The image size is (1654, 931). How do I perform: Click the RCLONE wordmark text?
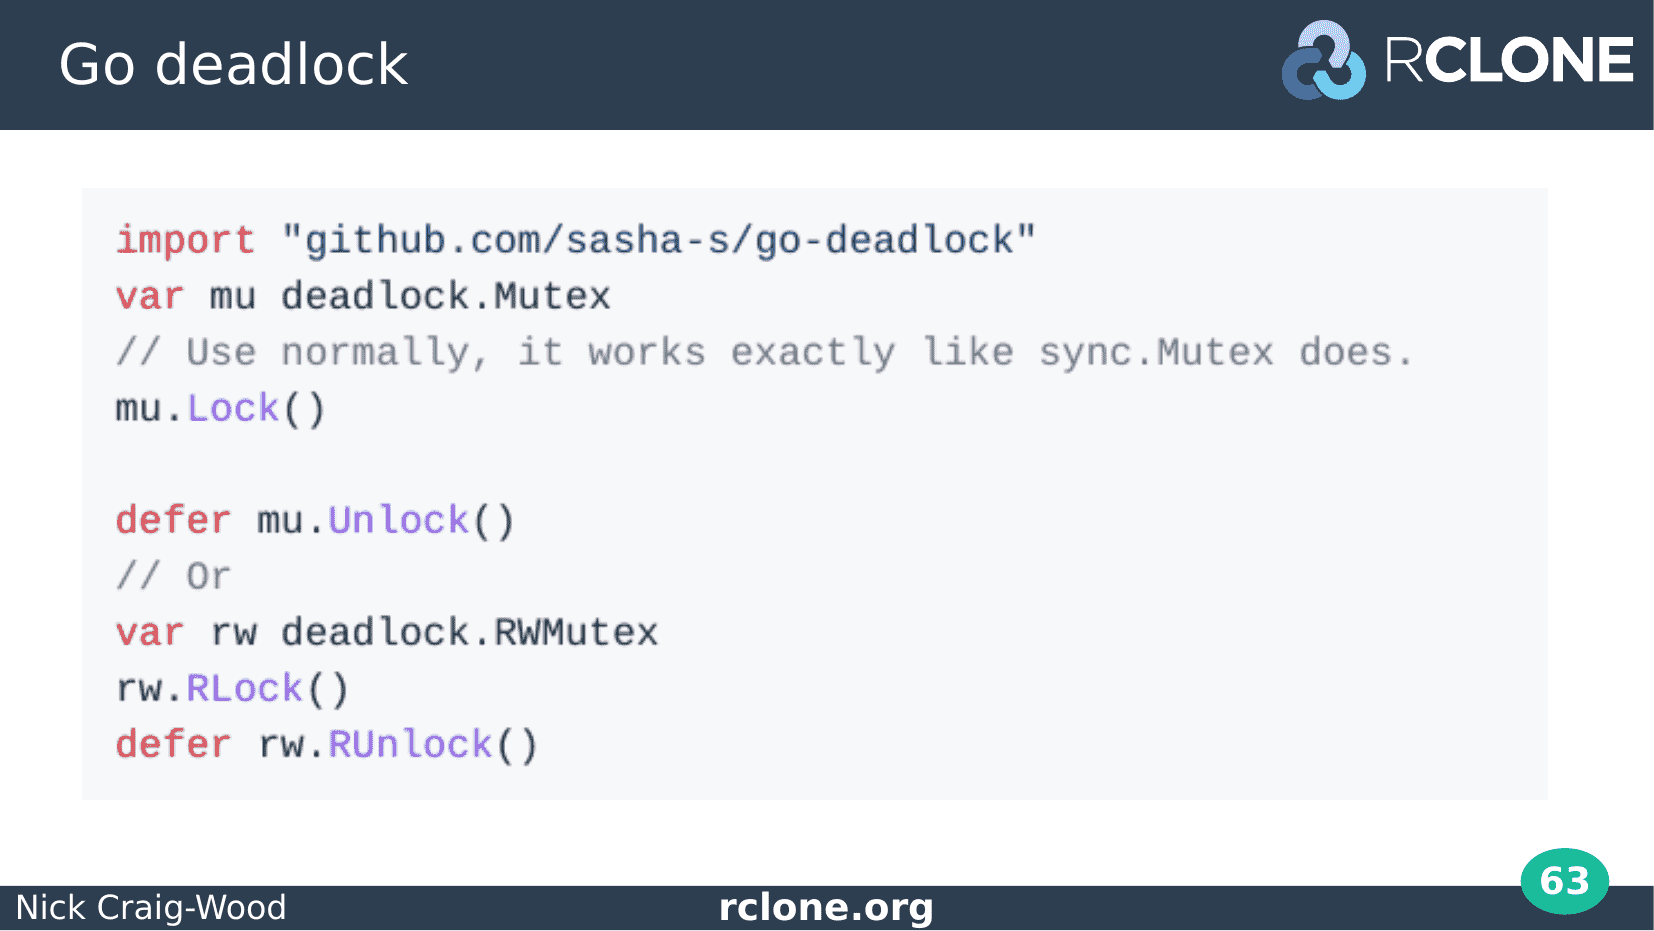(1509, 61)
